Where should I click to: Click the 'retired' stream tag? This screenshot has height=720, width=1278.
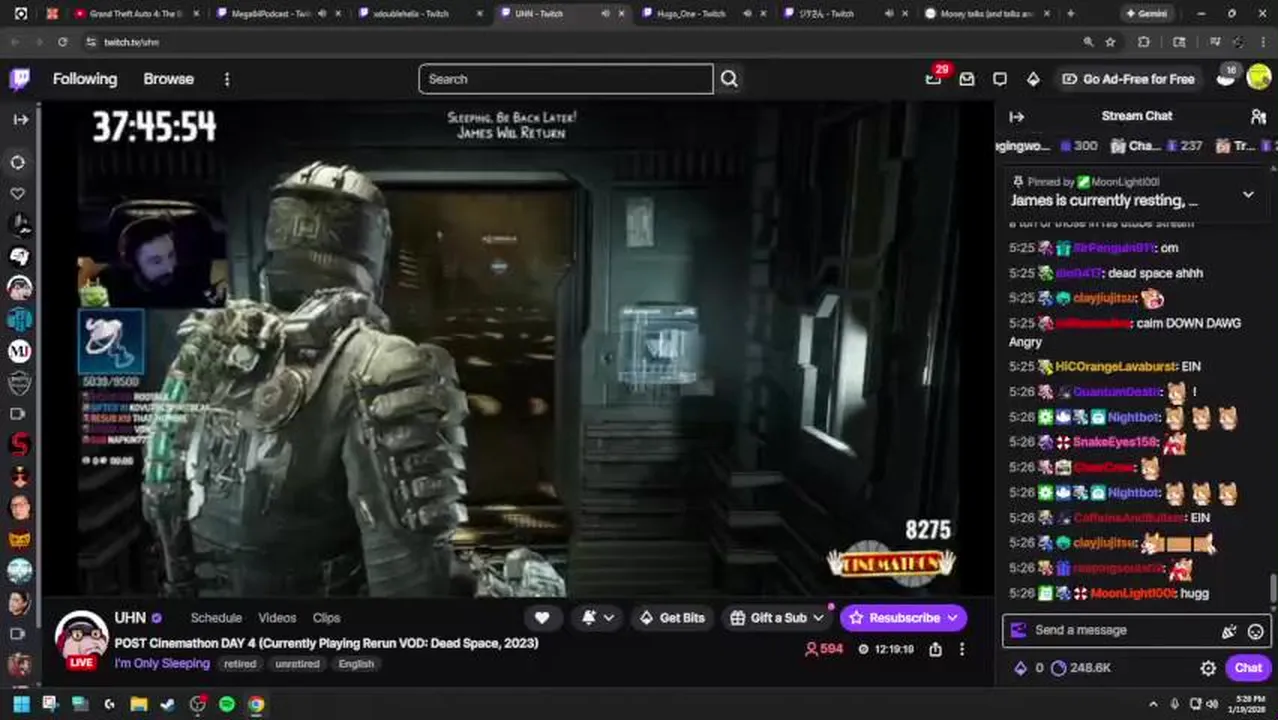point(240,664)
